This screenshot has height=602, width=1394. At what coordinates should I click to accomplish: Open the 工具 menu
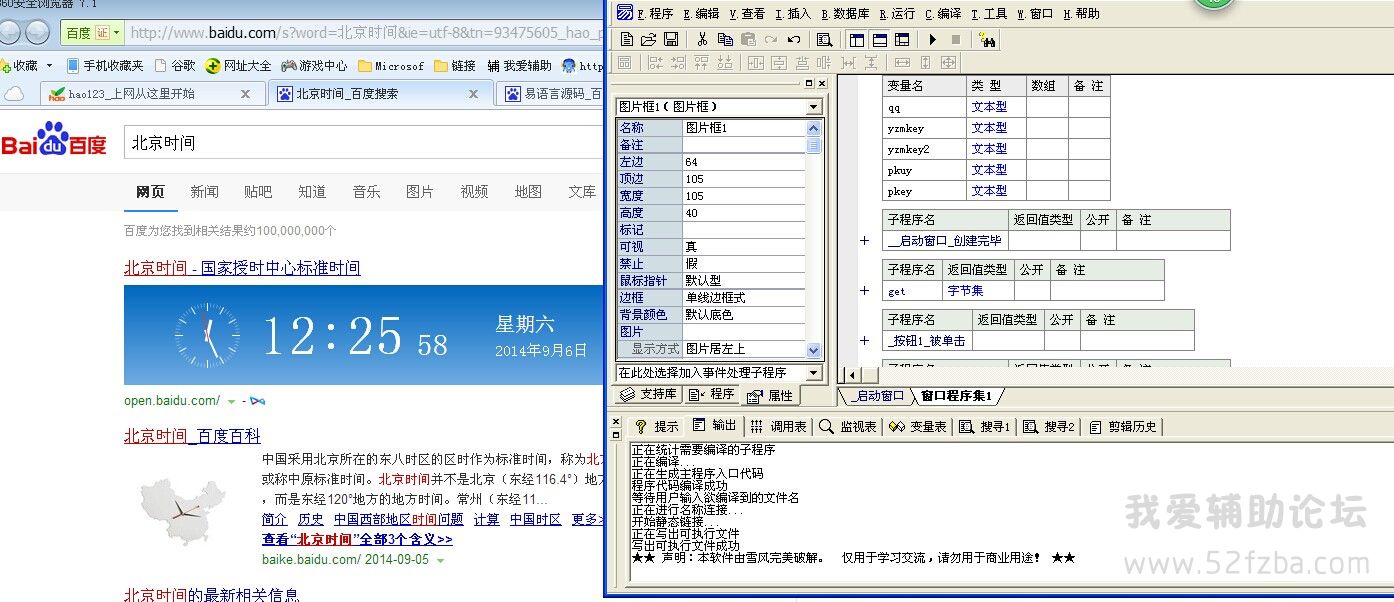click(990, 14)
